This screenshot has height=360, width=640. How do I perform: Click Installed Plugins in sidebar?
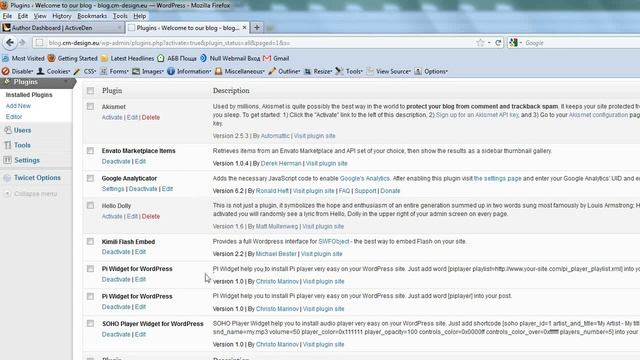point(29,95)
